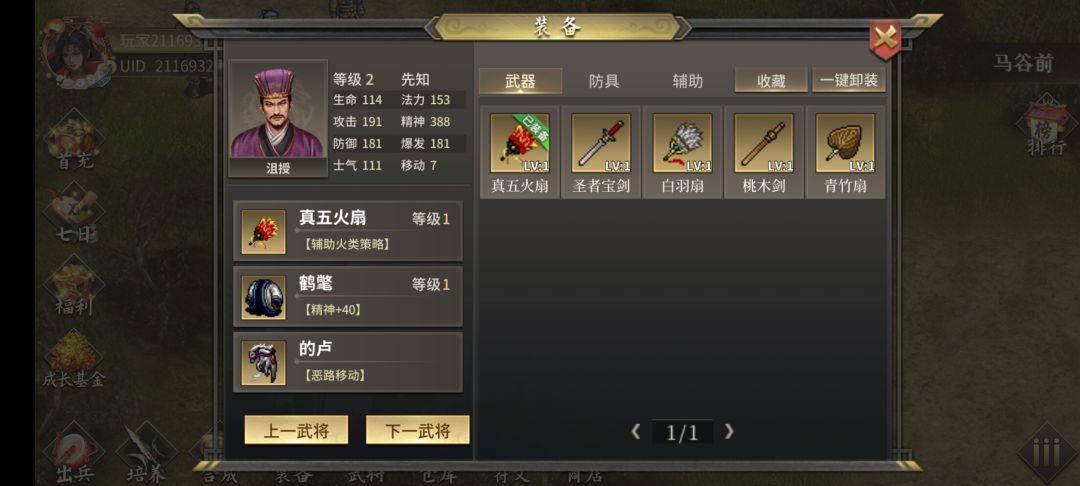
Task: Open equipped 的卢 horse slot
Action: pyautogui.click(x=348, y=363)
